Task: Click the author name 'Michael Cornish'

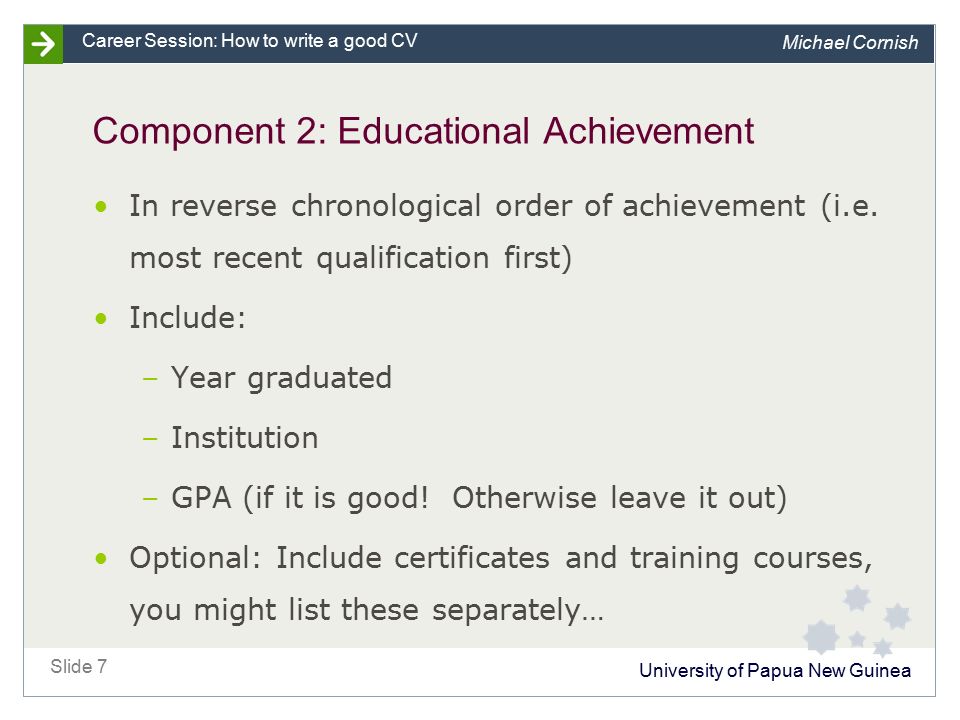Action: 850,42
